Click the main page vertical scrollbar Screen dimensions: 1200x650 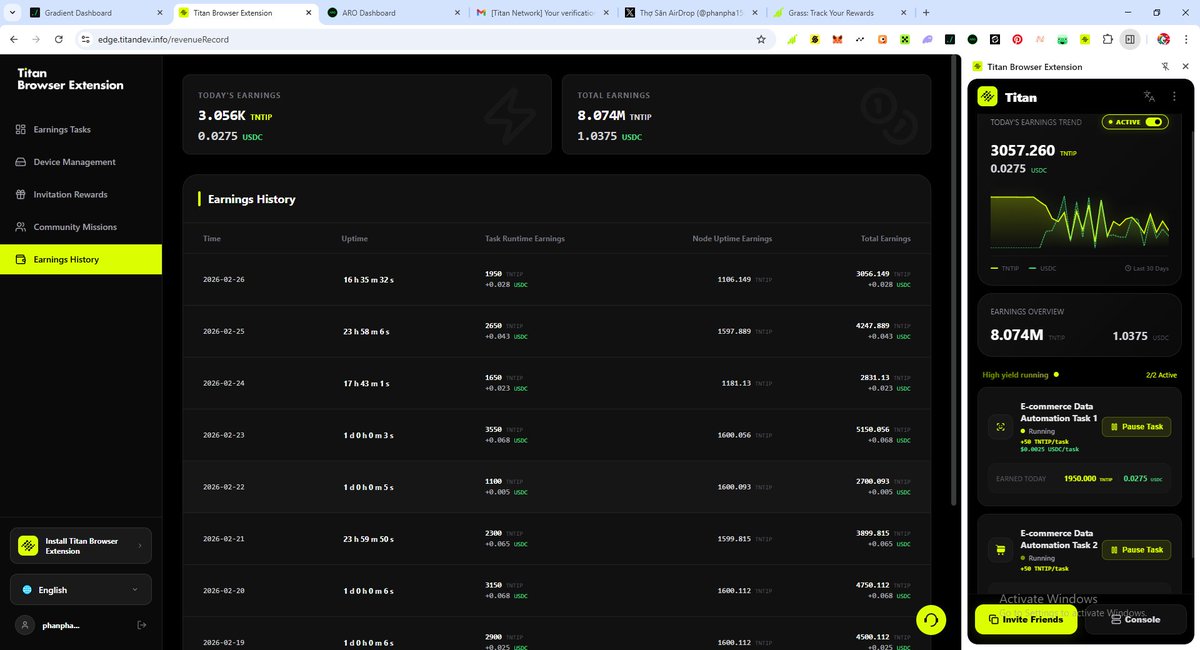[x=954, y=280]
